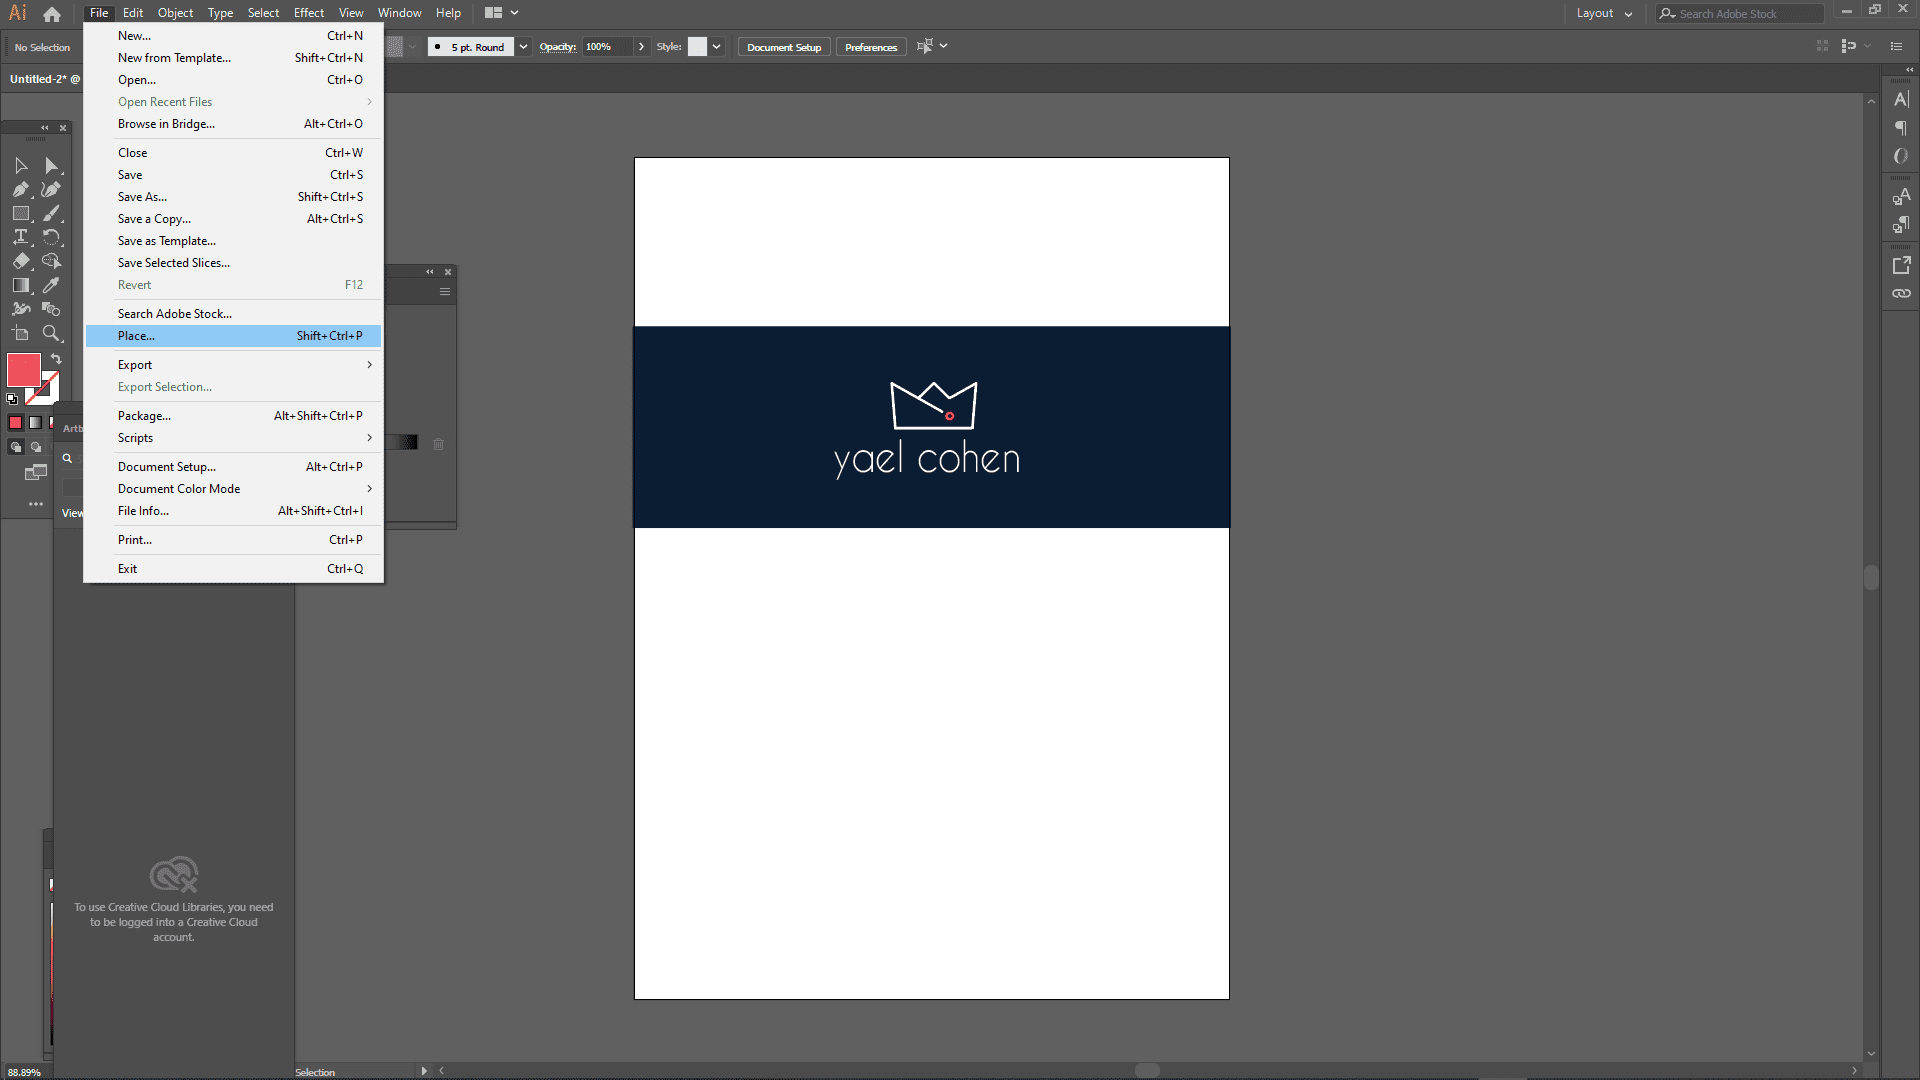The image size is (1920, 1080).
Task: Switch to Gradient fill mode
Action: pyautogui.click(x=35, y=423)
